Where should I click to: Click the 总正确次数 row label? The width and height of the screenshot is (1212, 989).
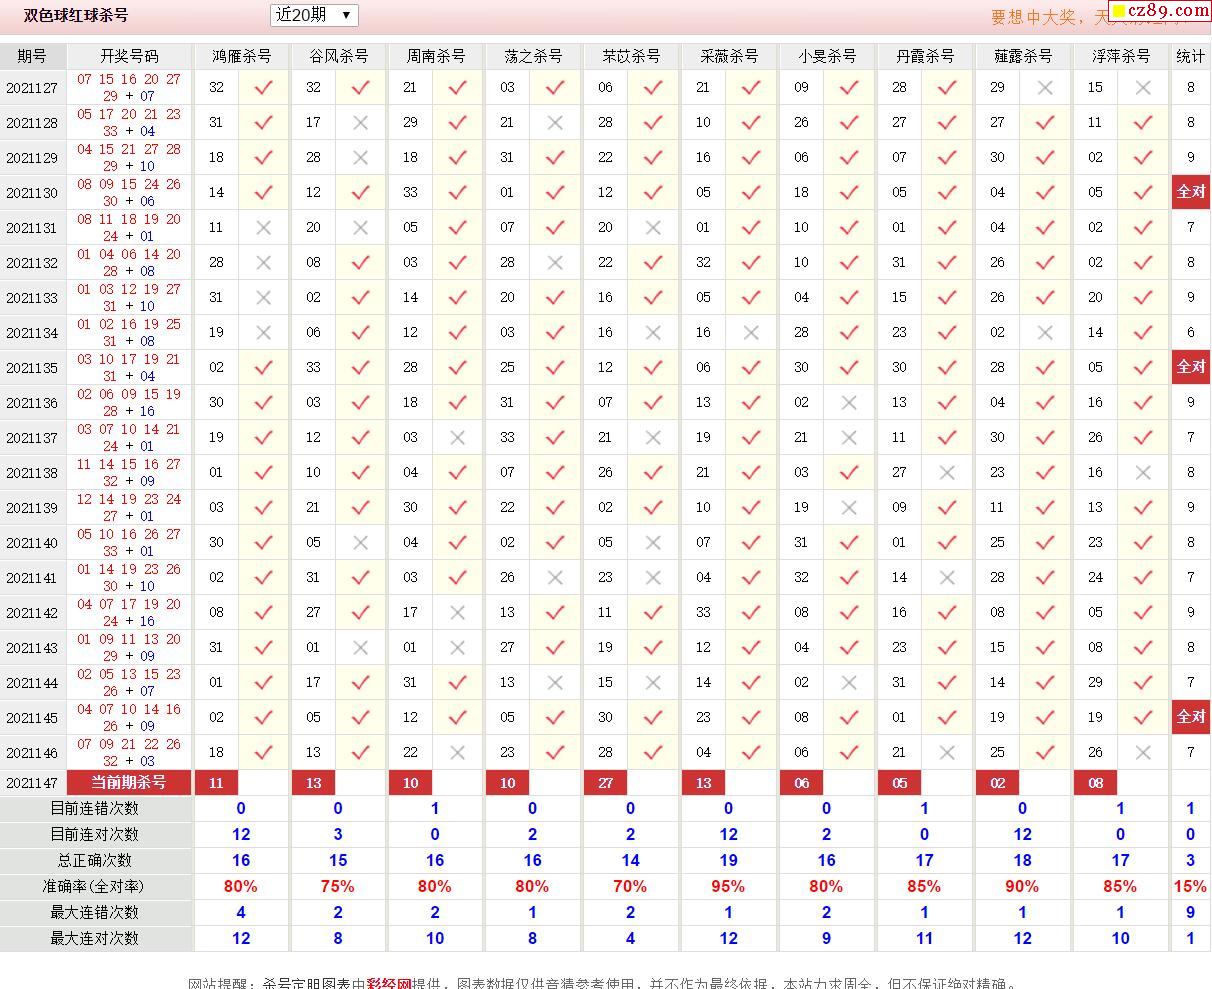pos(95,861)
